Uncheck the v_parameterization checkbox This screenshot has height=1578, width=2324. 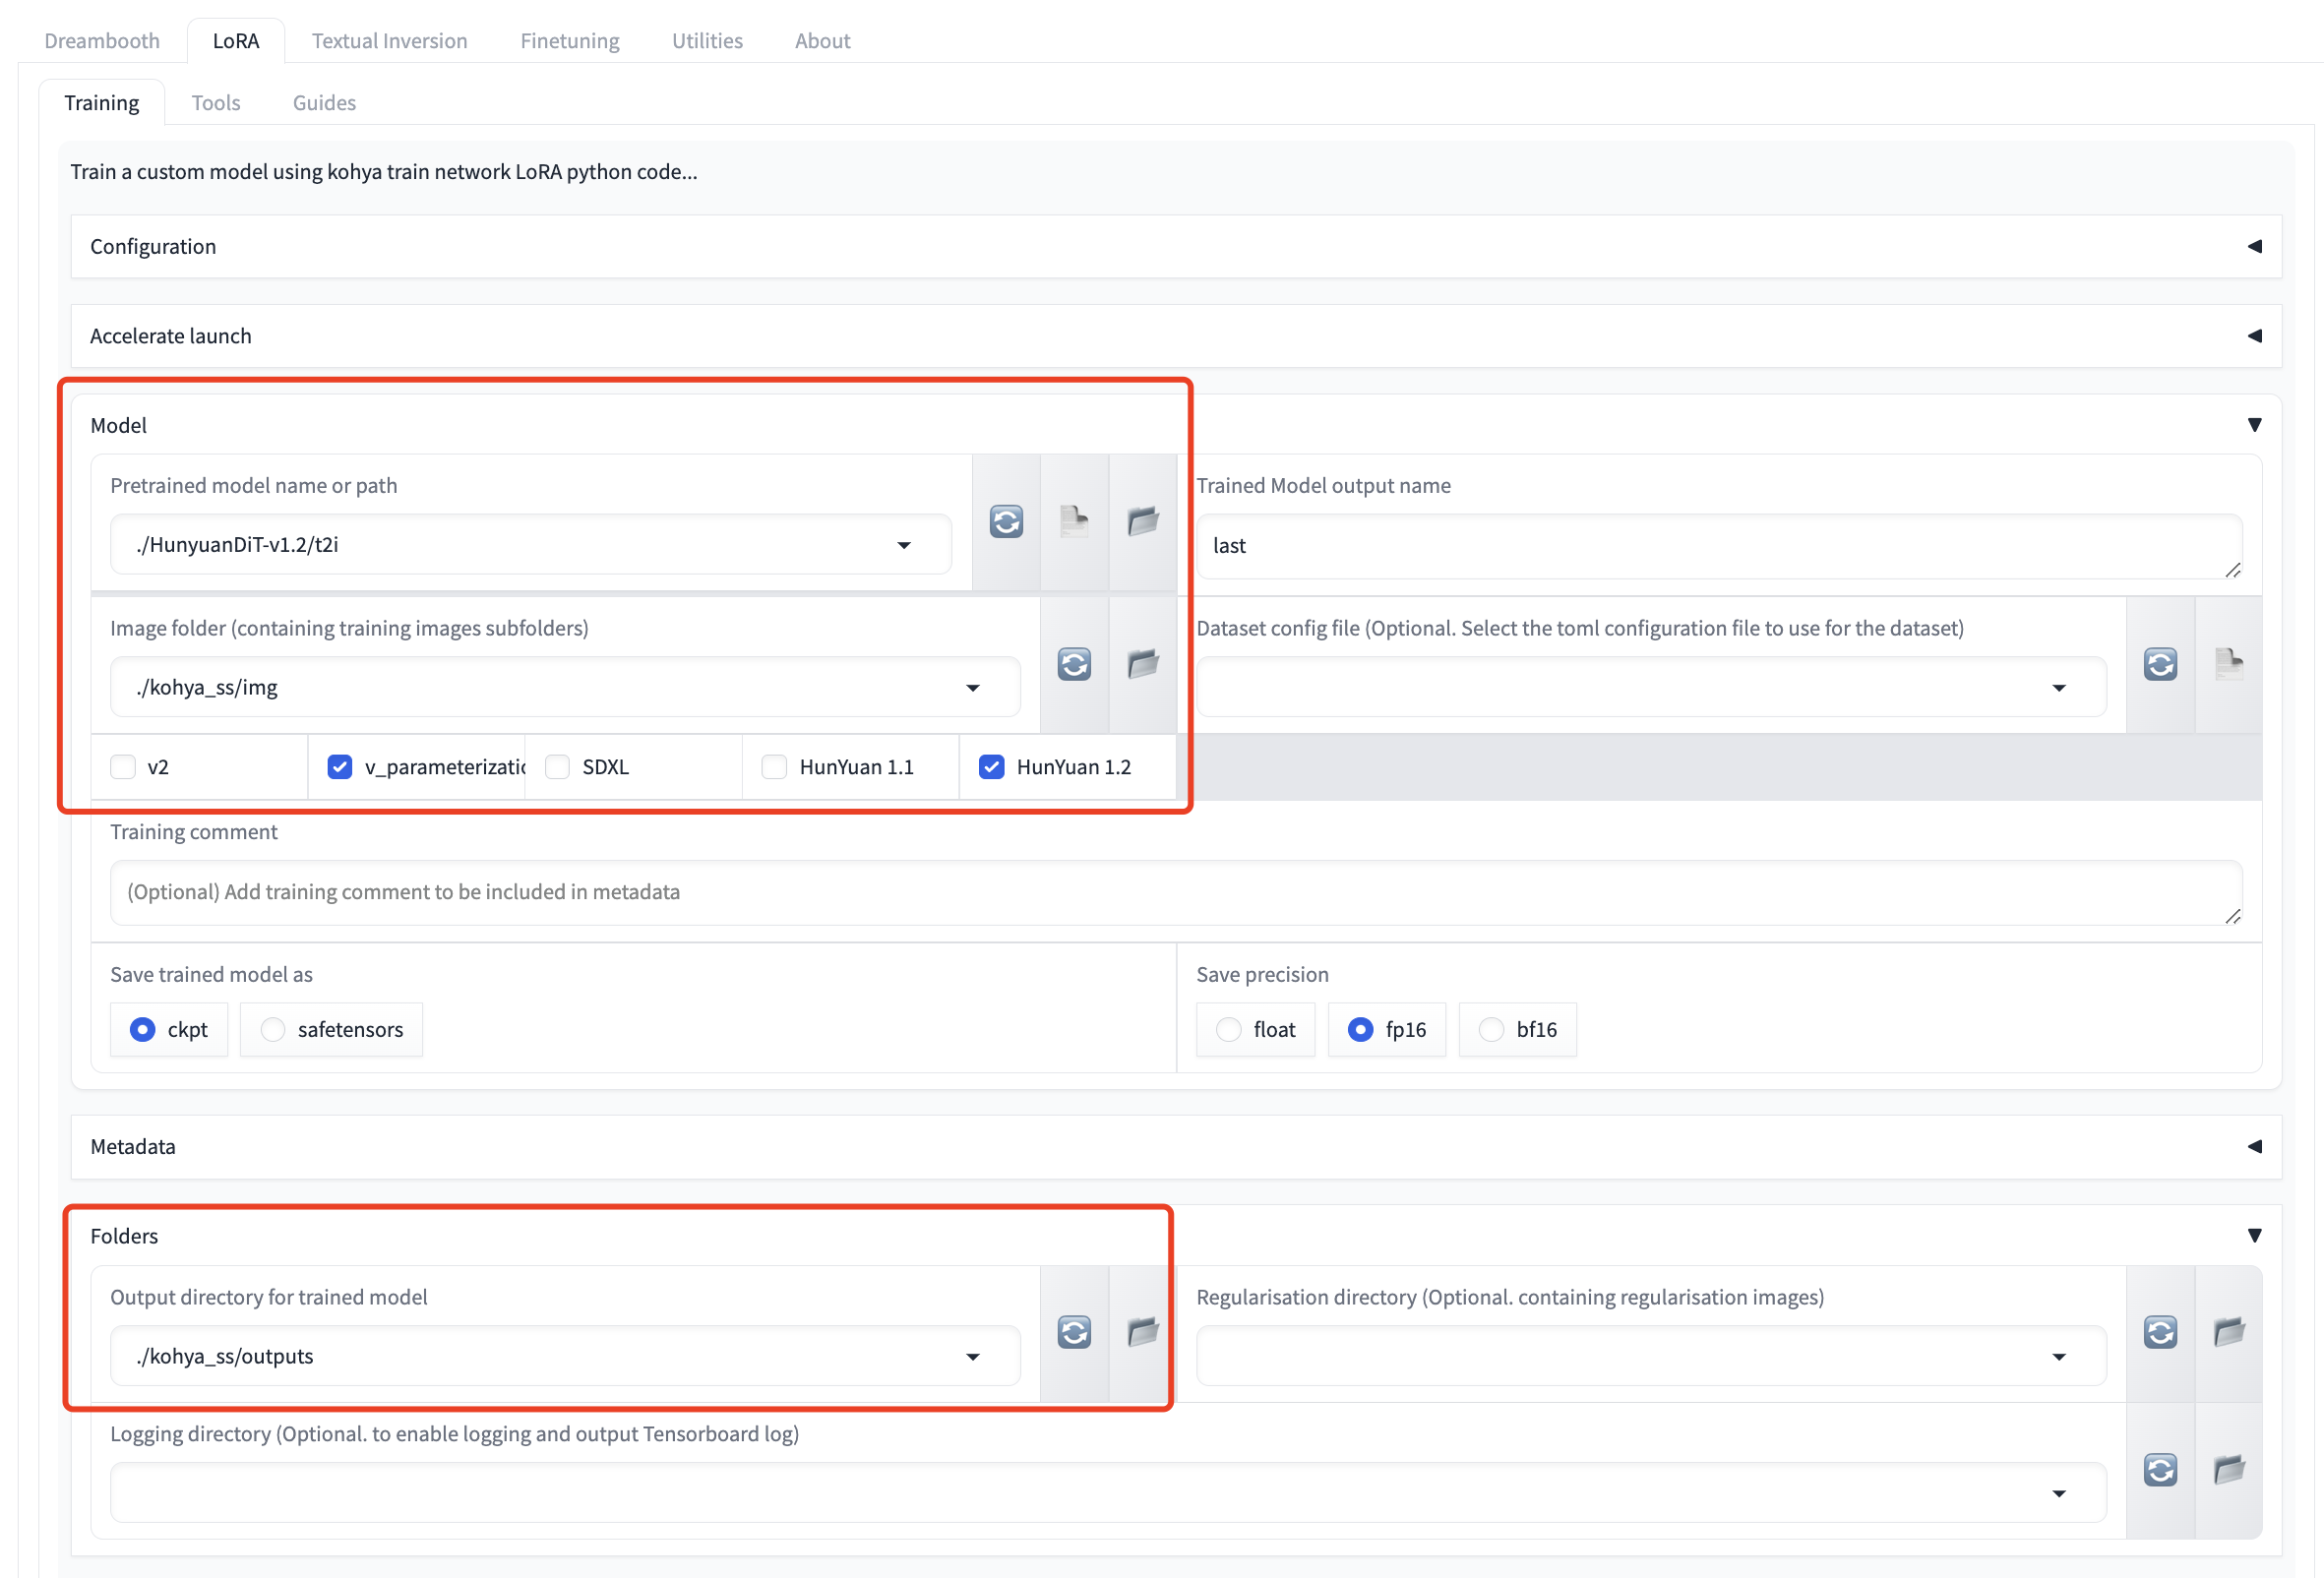pyautogui.click(x=340, y=767)
